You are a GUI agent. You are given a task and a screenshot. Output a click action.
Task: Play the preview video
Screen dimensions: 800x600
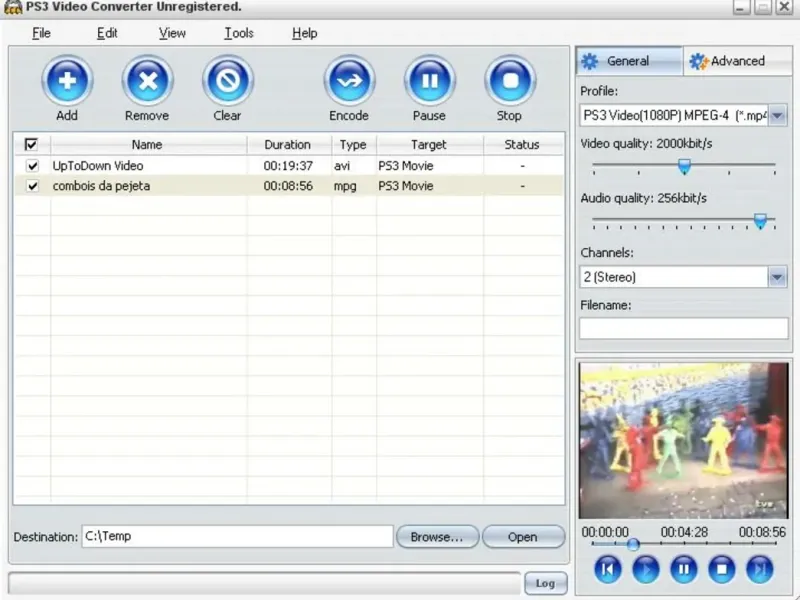(x=645, y=569)
